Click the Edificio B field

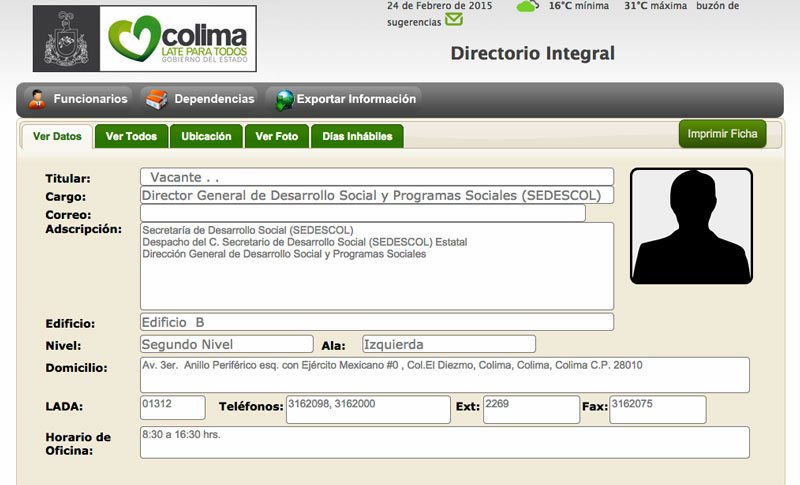(x=377, y=322)
